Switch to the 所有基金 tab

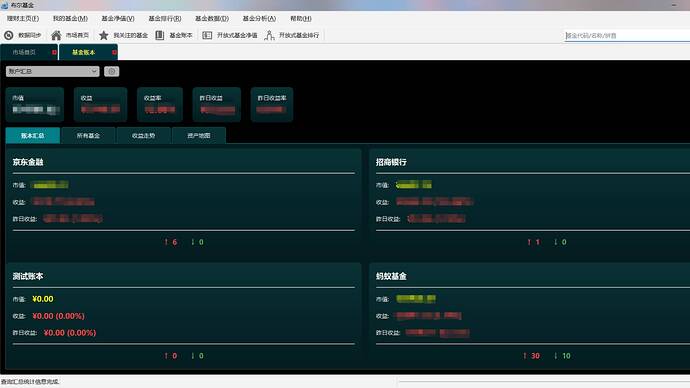(88, 135)
